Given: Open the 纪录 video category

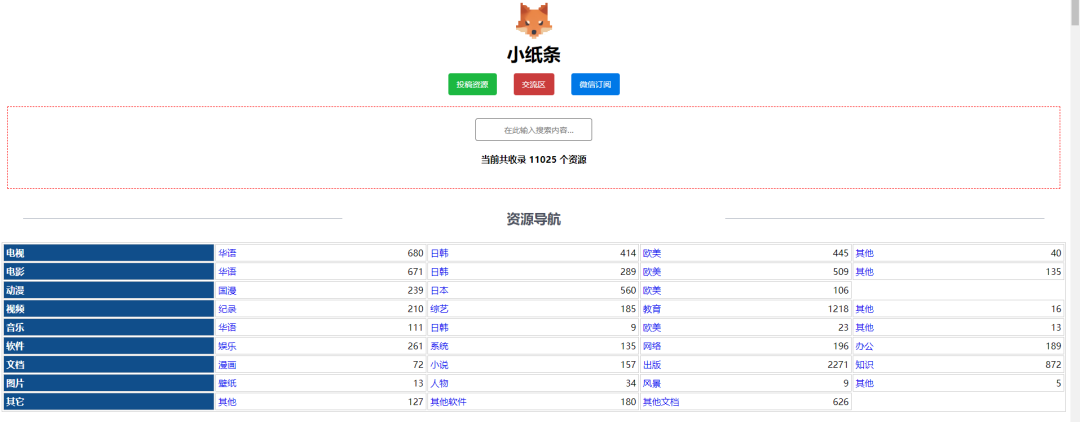Looking at the screenshot, I should (x=227, y=309).
